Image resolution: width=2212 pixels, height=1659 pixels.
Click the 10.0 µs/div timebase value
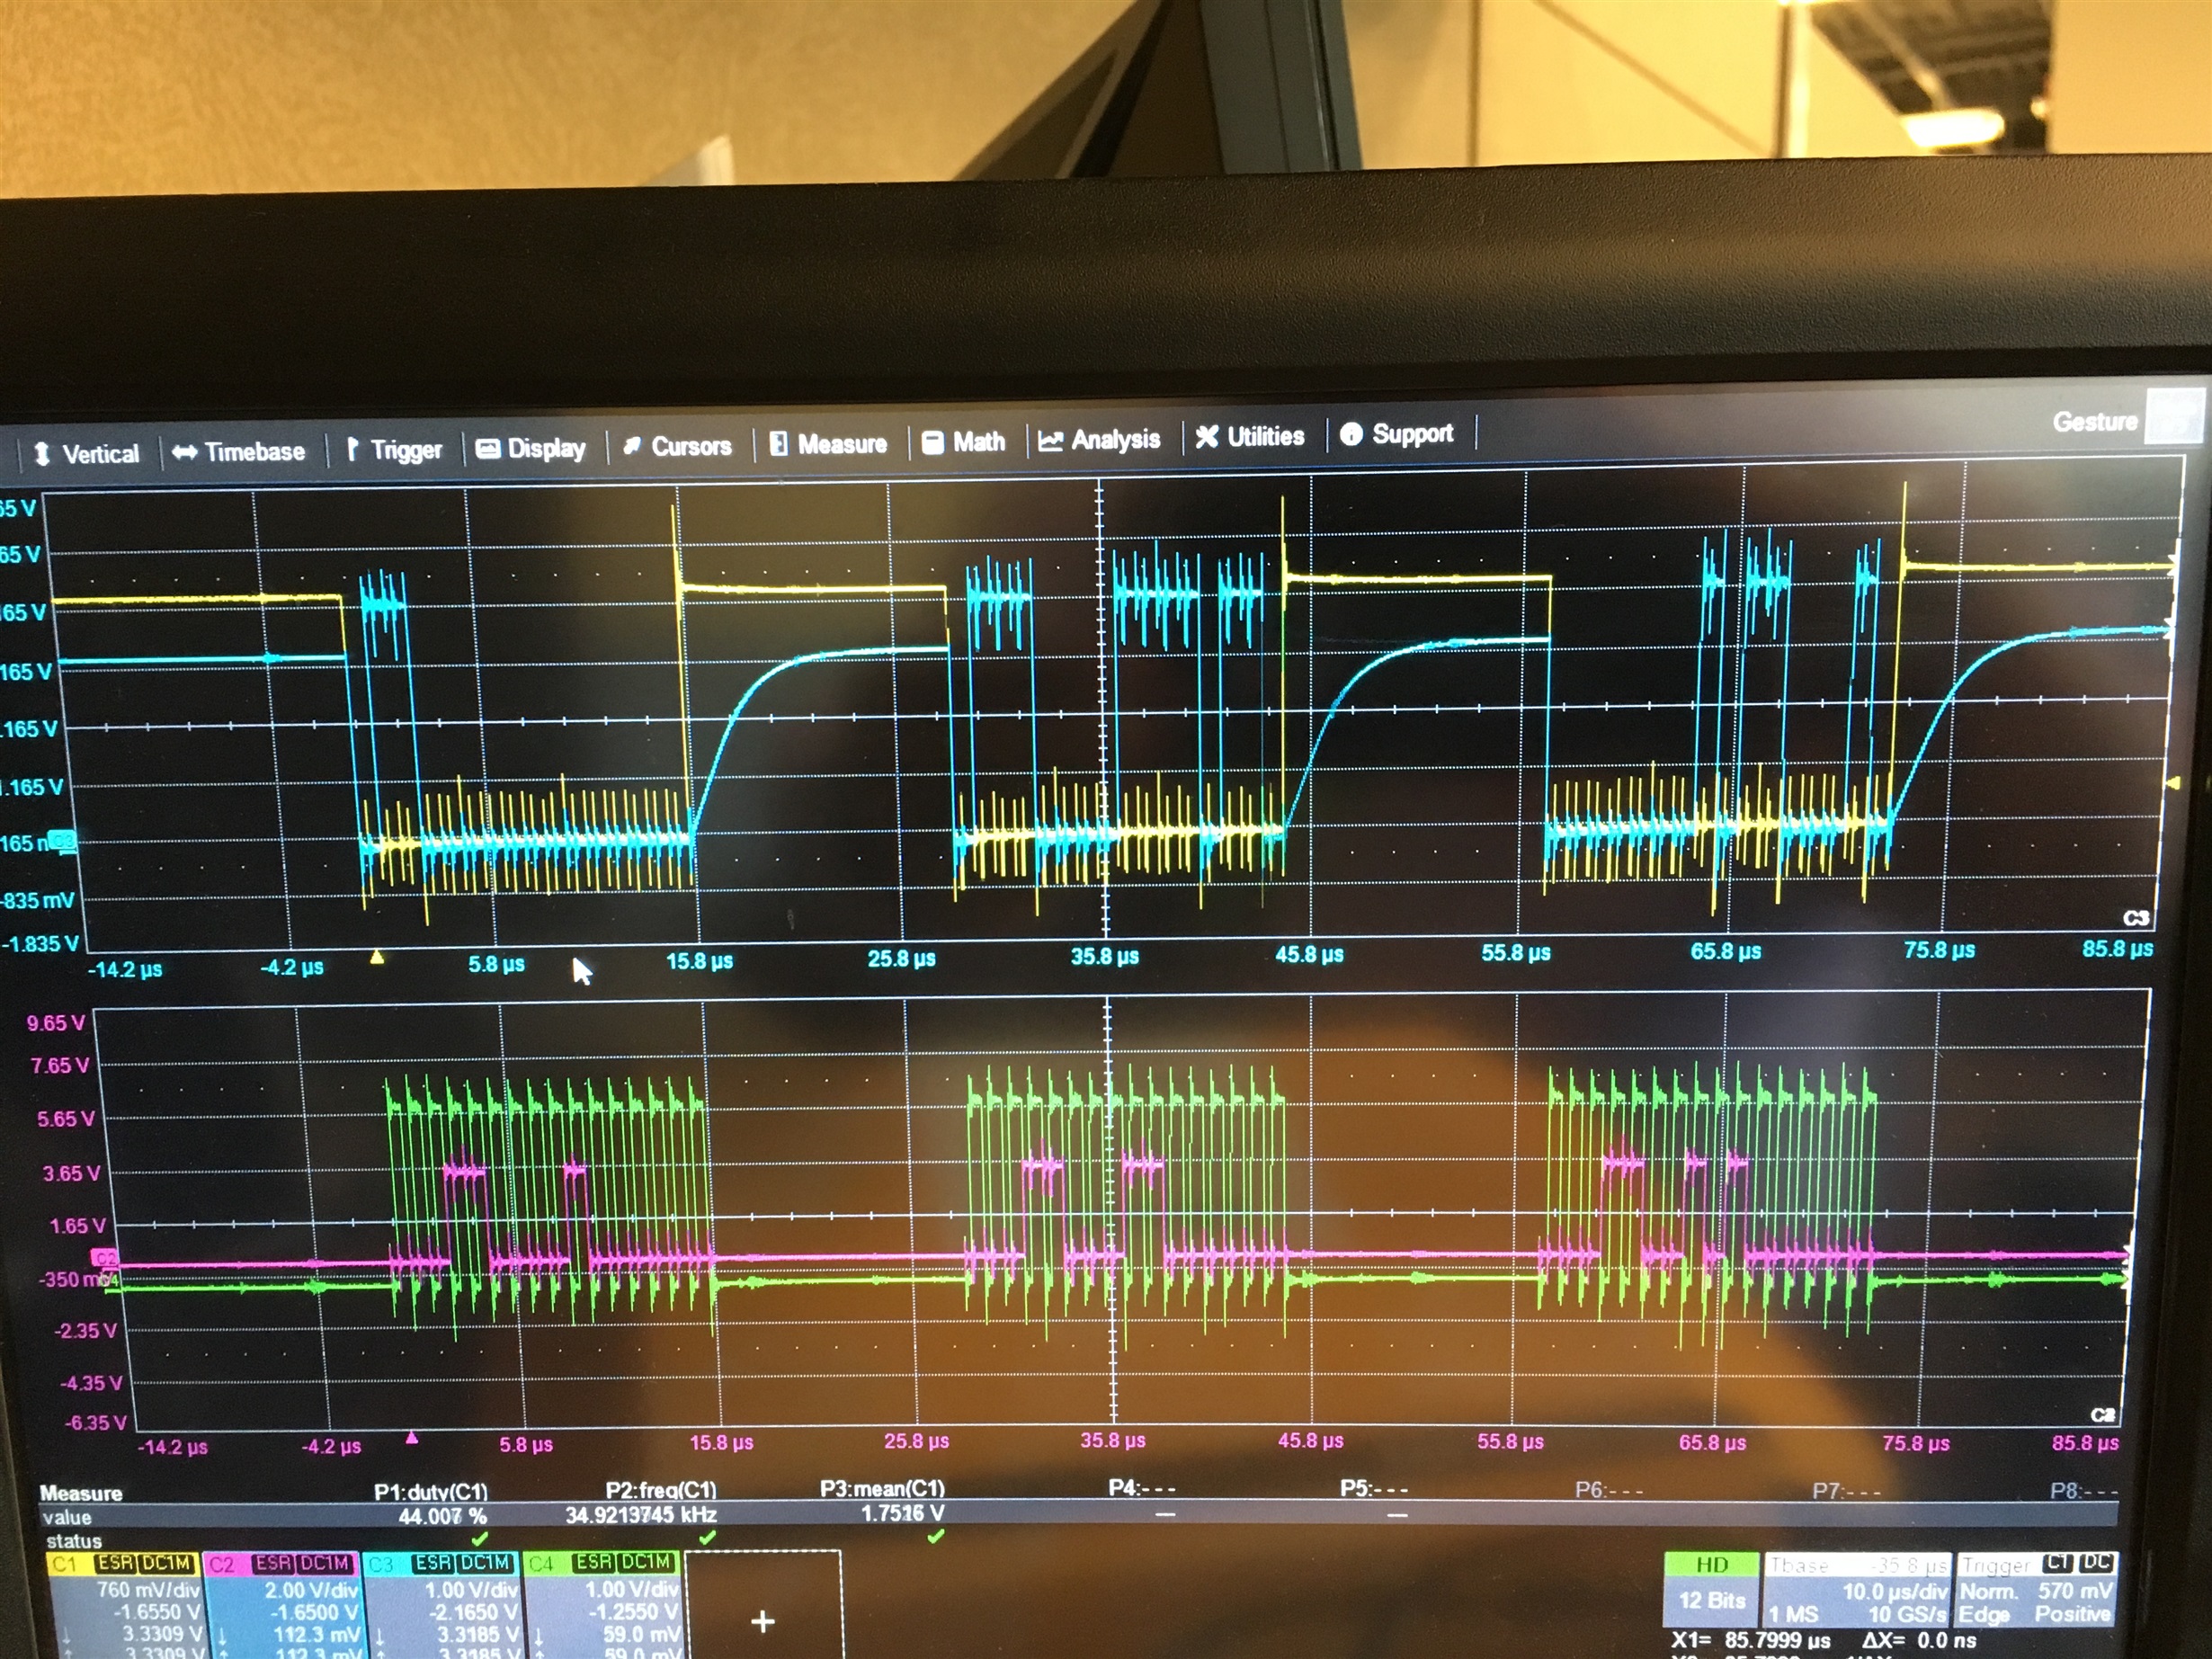click(1896, 1591)
